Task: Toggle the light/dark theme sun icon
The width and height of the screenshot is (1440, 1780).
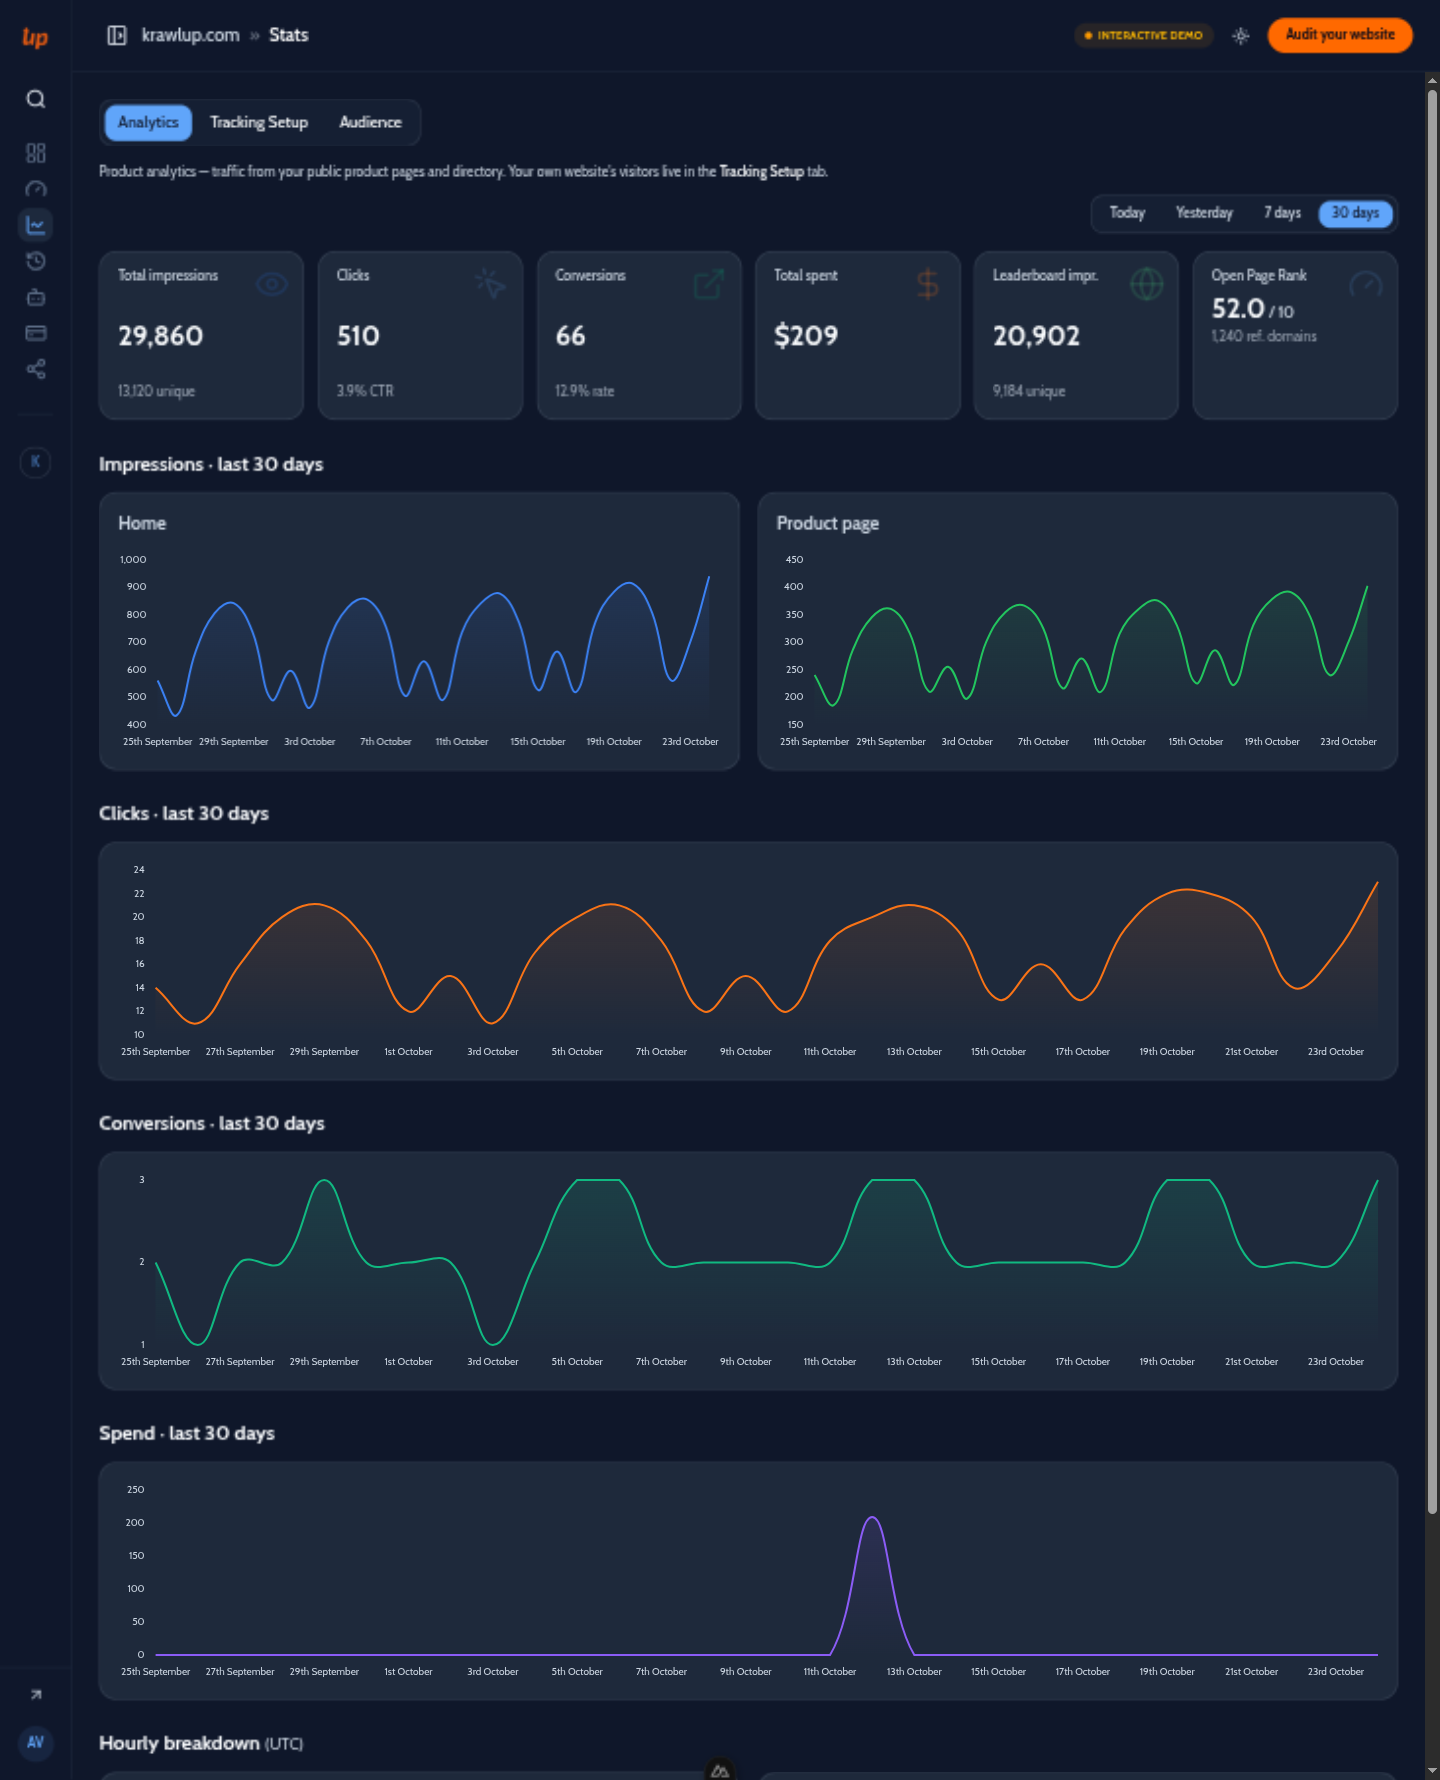Action: pos(1240,35)
